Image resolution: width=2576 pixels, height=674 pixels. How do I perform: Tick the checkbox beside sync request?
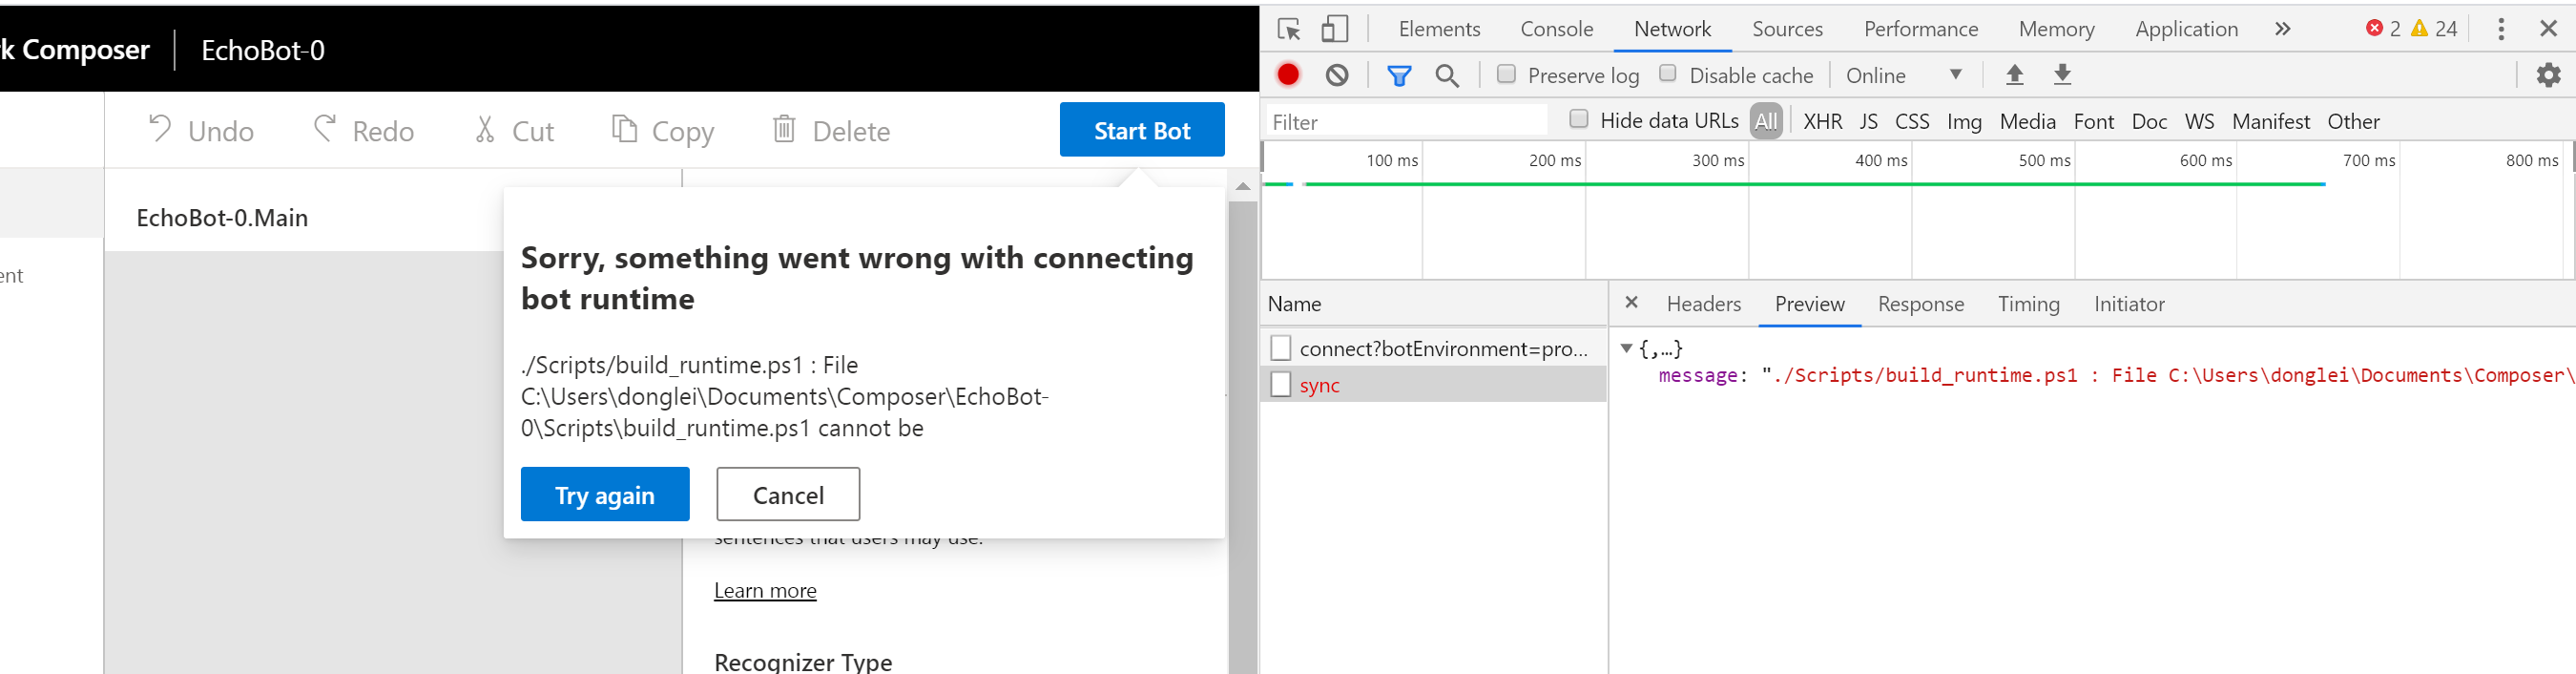tap(1280, 385)
